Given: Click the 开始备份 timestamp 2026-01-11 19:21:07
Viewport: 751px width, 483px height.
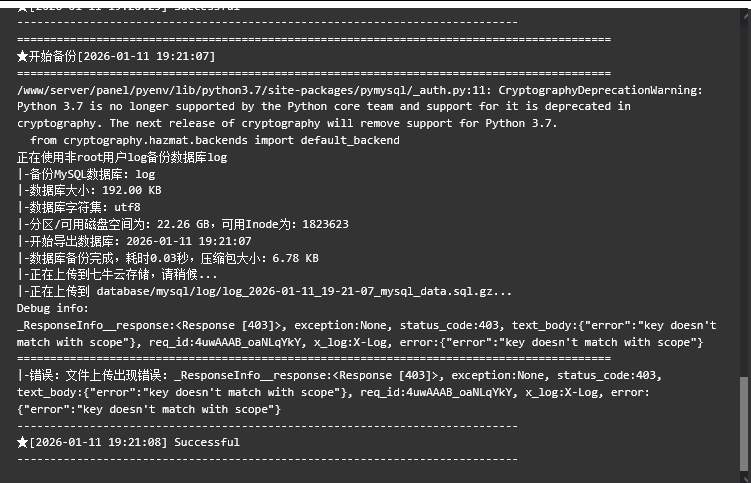Looking at the screenshot, I should (x=149, y=57).
